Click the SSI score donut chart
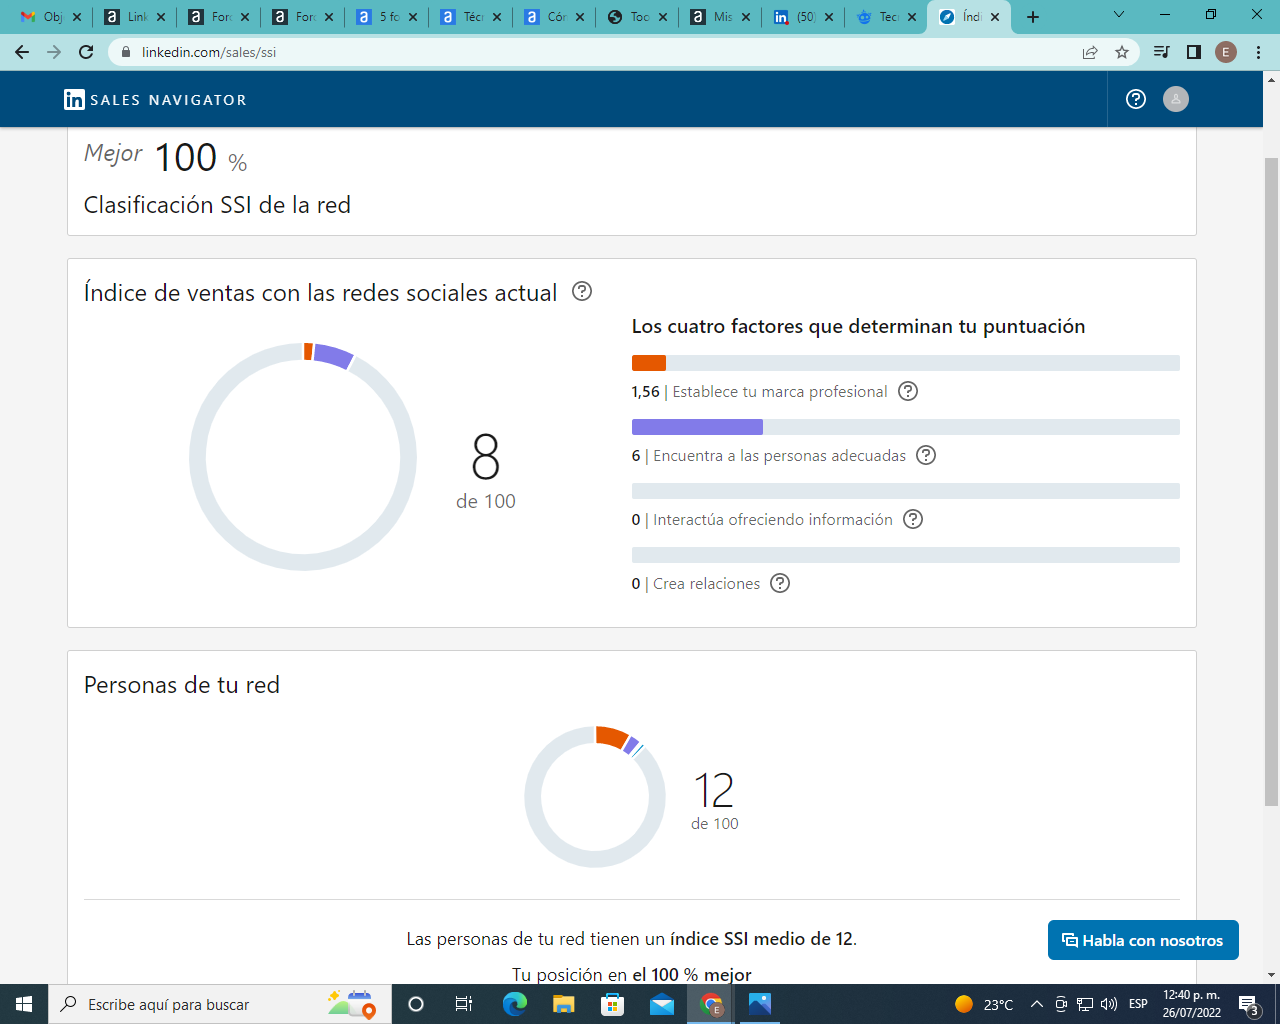The width and height of the screenshot is (1280, 1024). click(x=303, y=457)
